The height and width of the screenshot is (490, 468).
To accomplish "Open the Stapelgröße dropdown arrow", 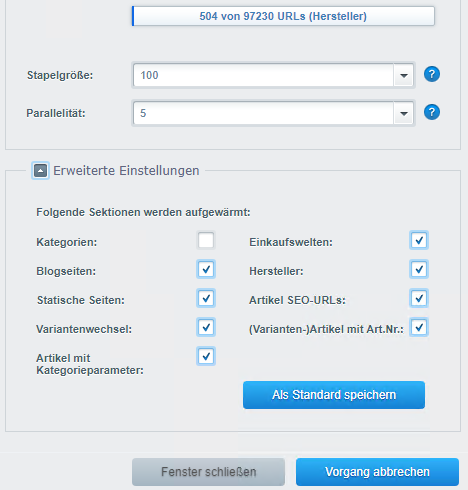I will pos(404,75).
